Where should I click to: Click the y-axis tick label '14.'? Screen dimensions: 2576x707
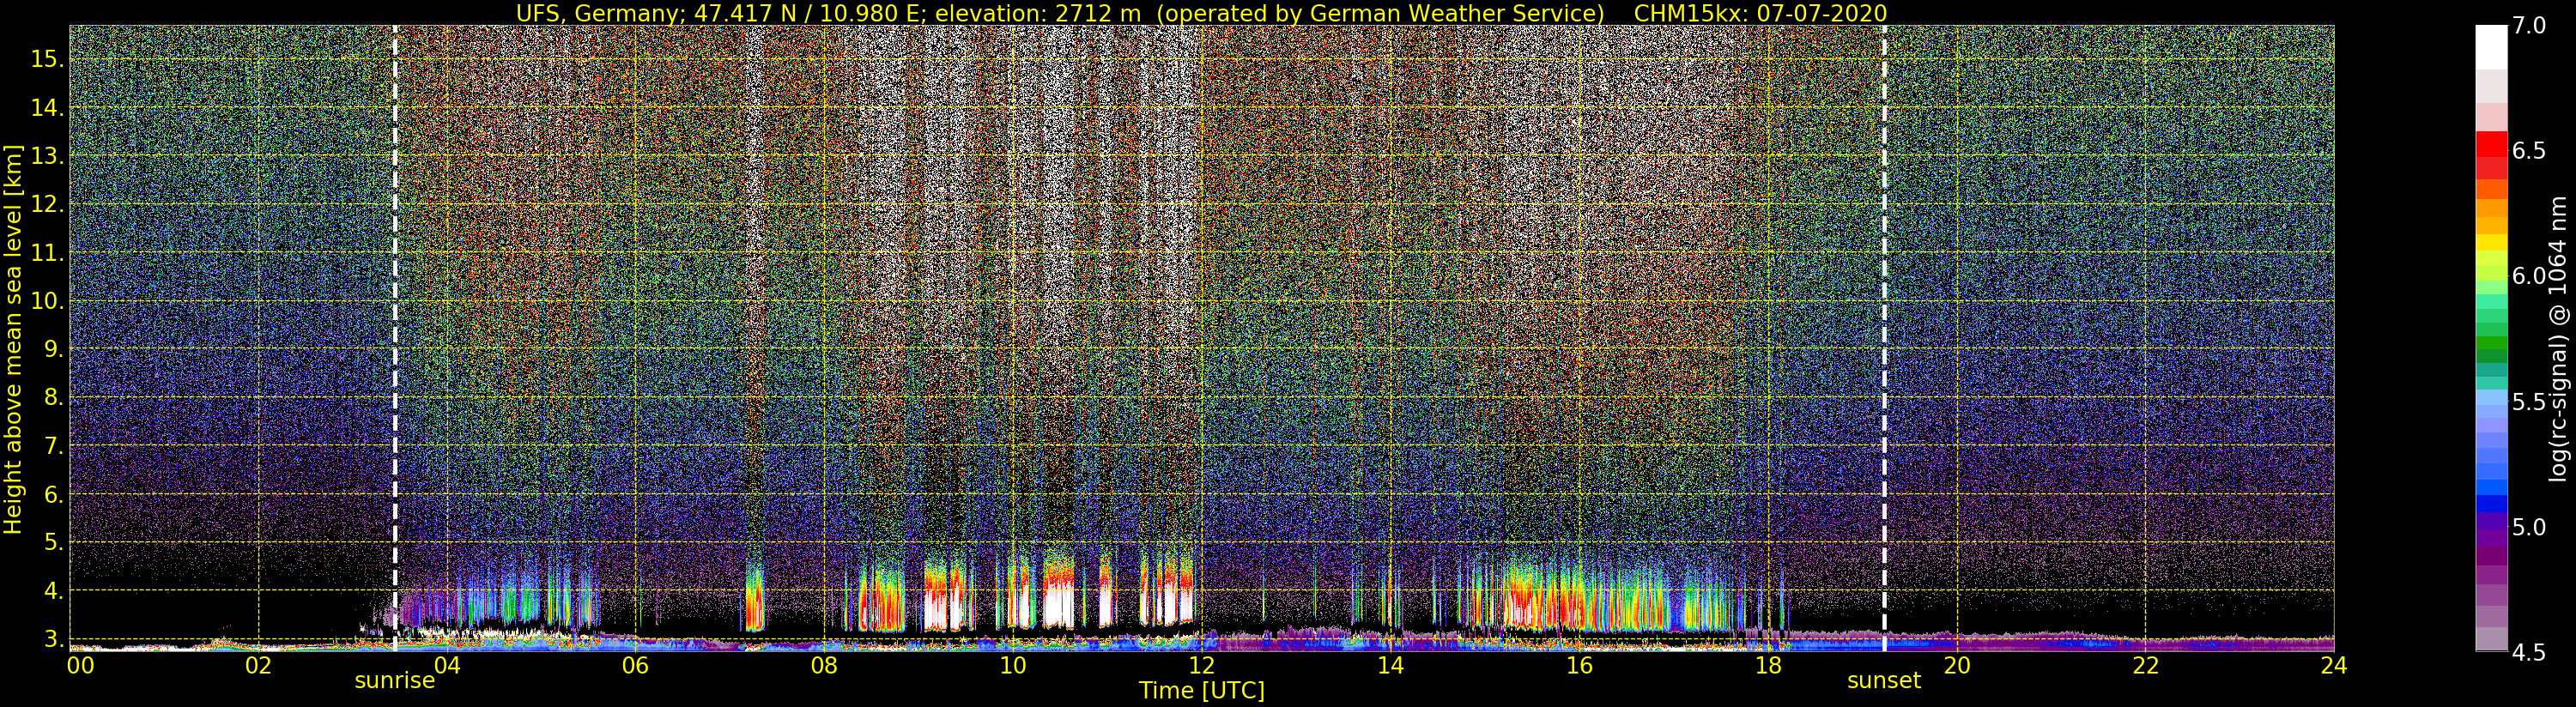pos(47,107)
